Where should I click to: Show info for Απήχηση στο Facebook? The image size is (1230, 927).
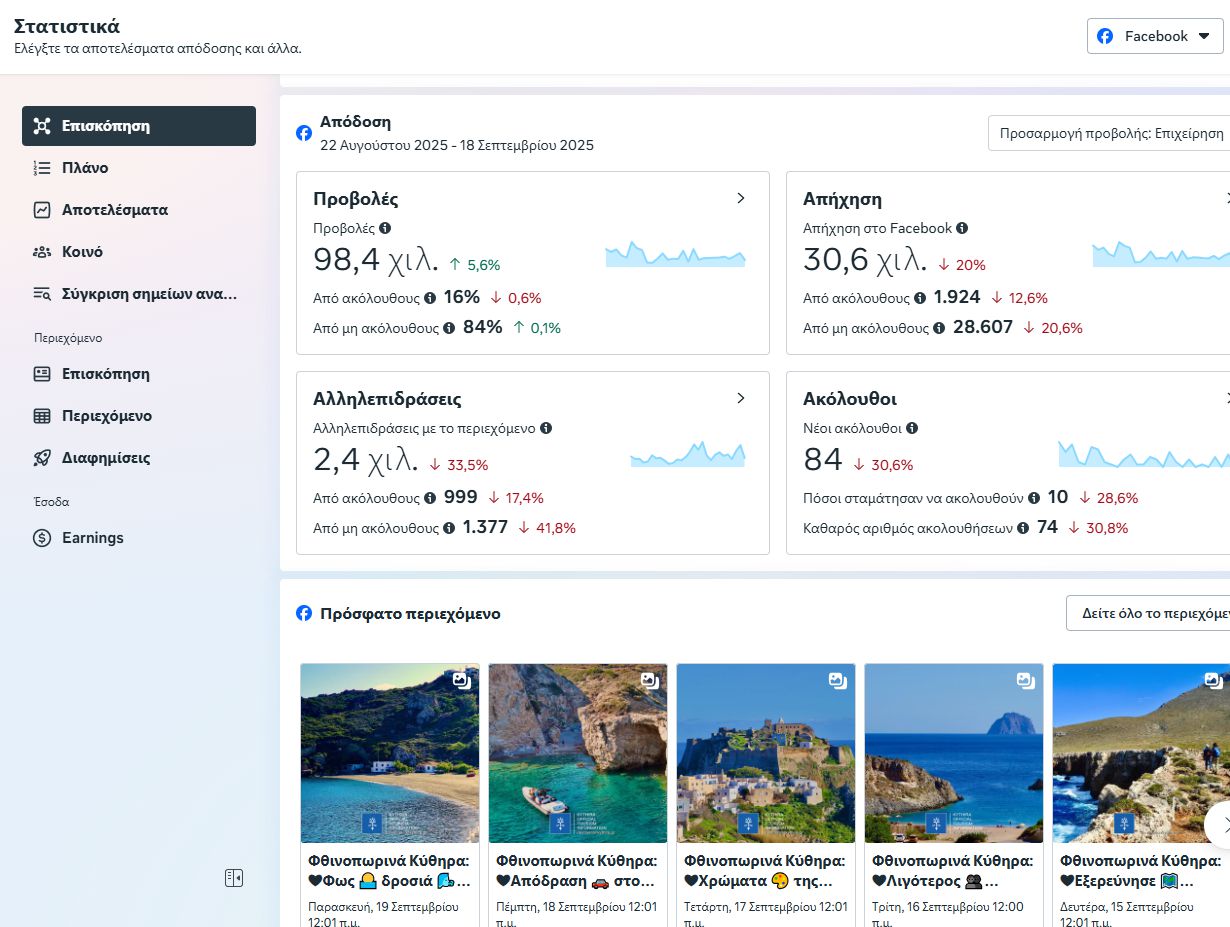click(x=962, y=228)
